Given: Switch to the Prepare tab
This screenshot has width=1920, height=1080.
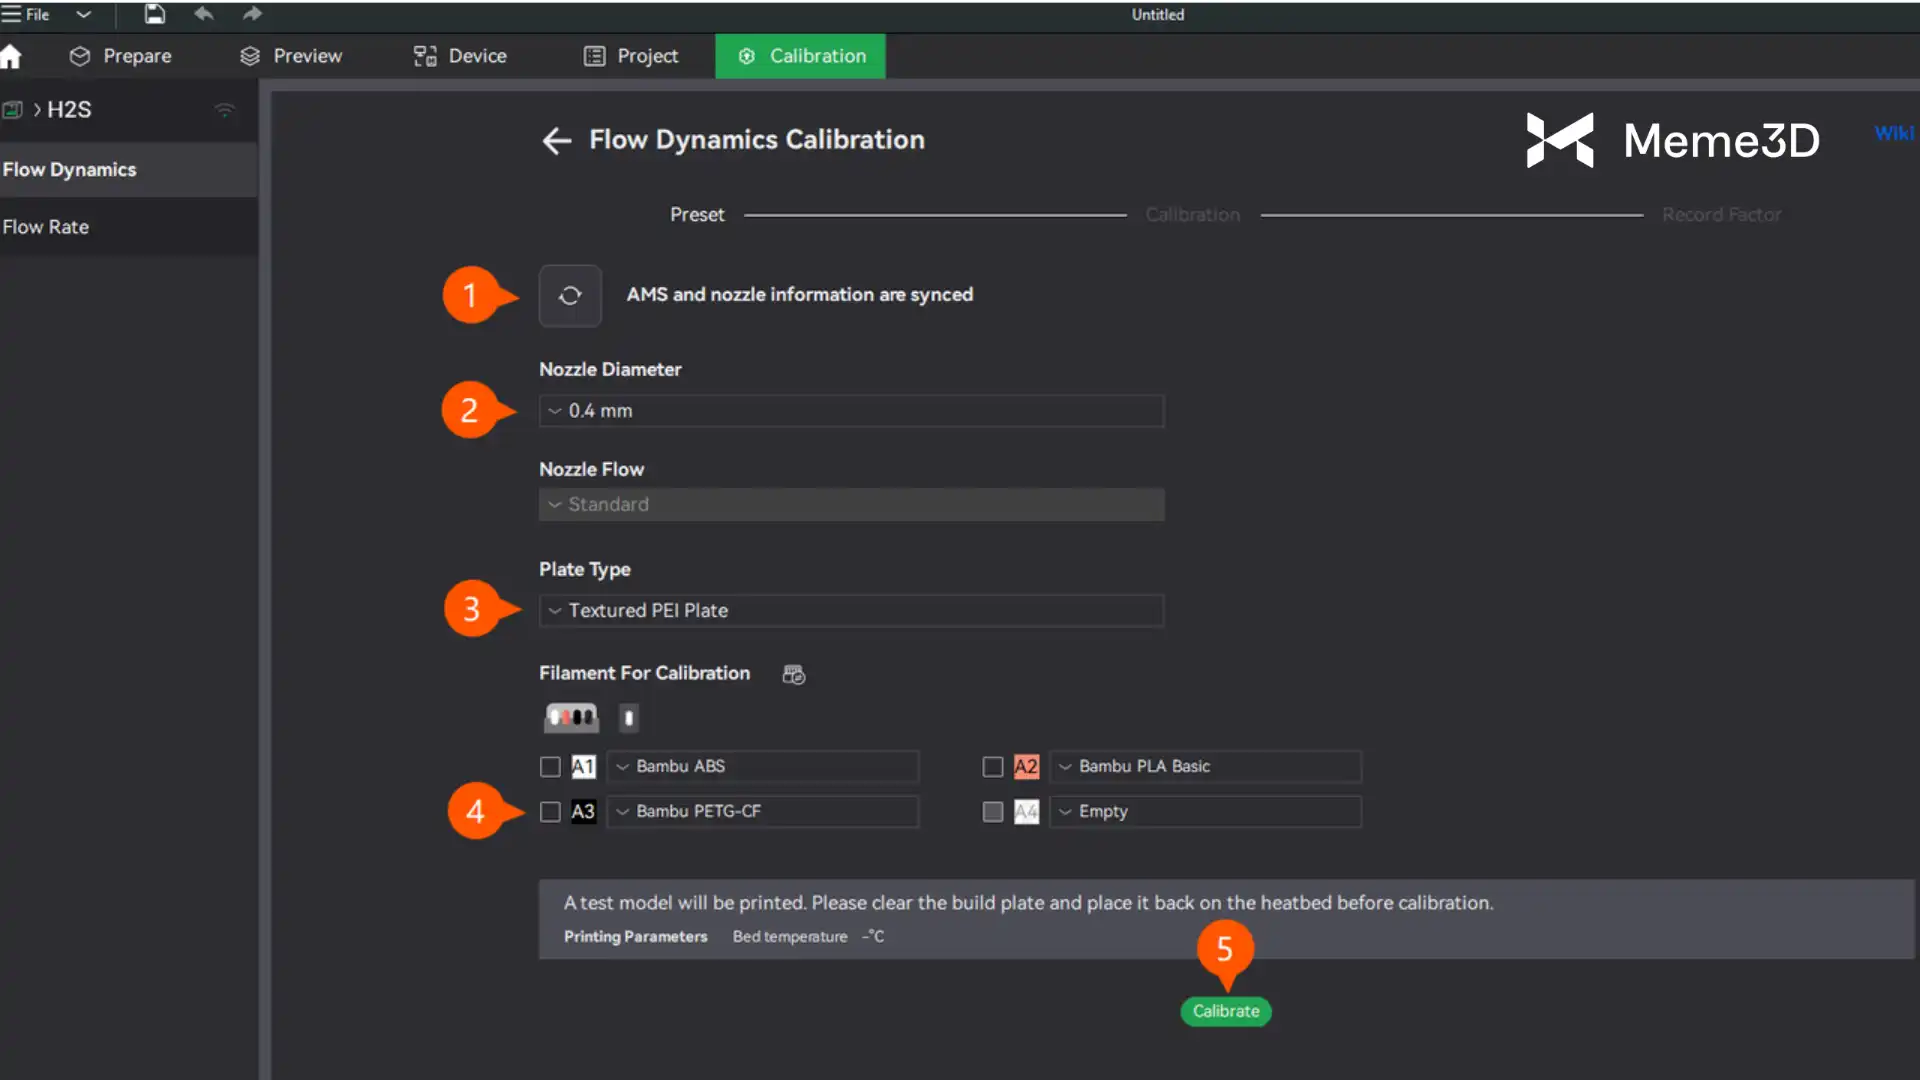Looking at the screenshot, I should [121, 57].
